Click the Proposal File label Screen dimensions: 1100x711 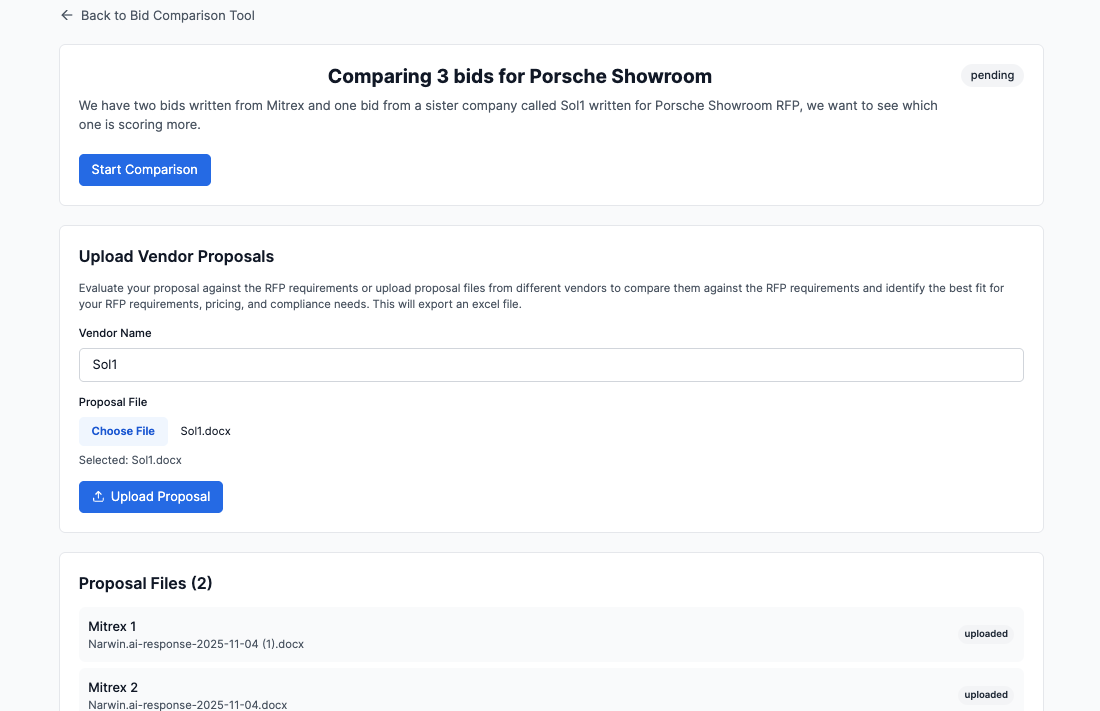[x=113, y=402]
